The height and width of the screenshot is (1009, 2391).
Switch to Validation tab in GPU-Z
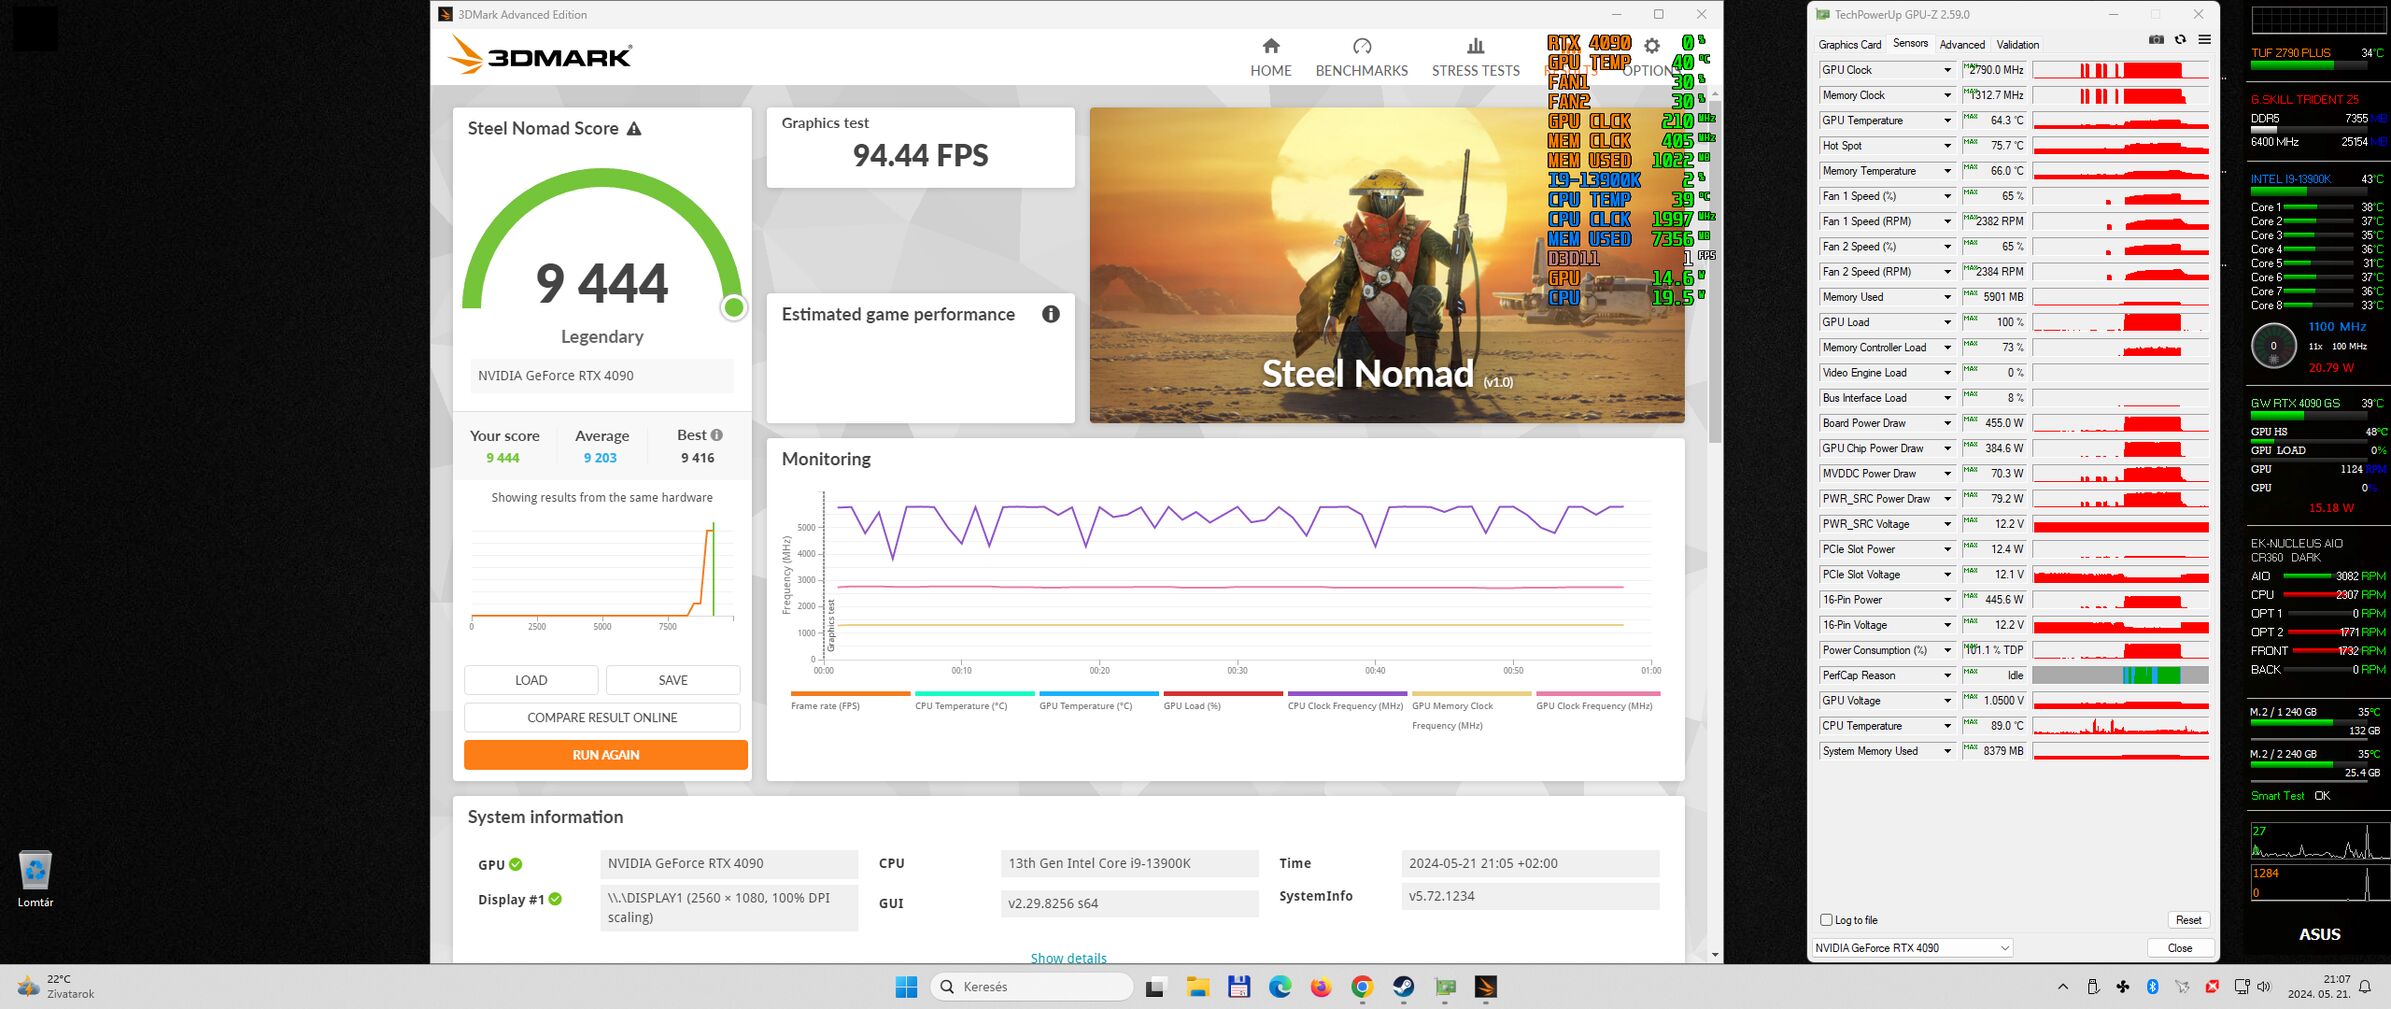2017,45
